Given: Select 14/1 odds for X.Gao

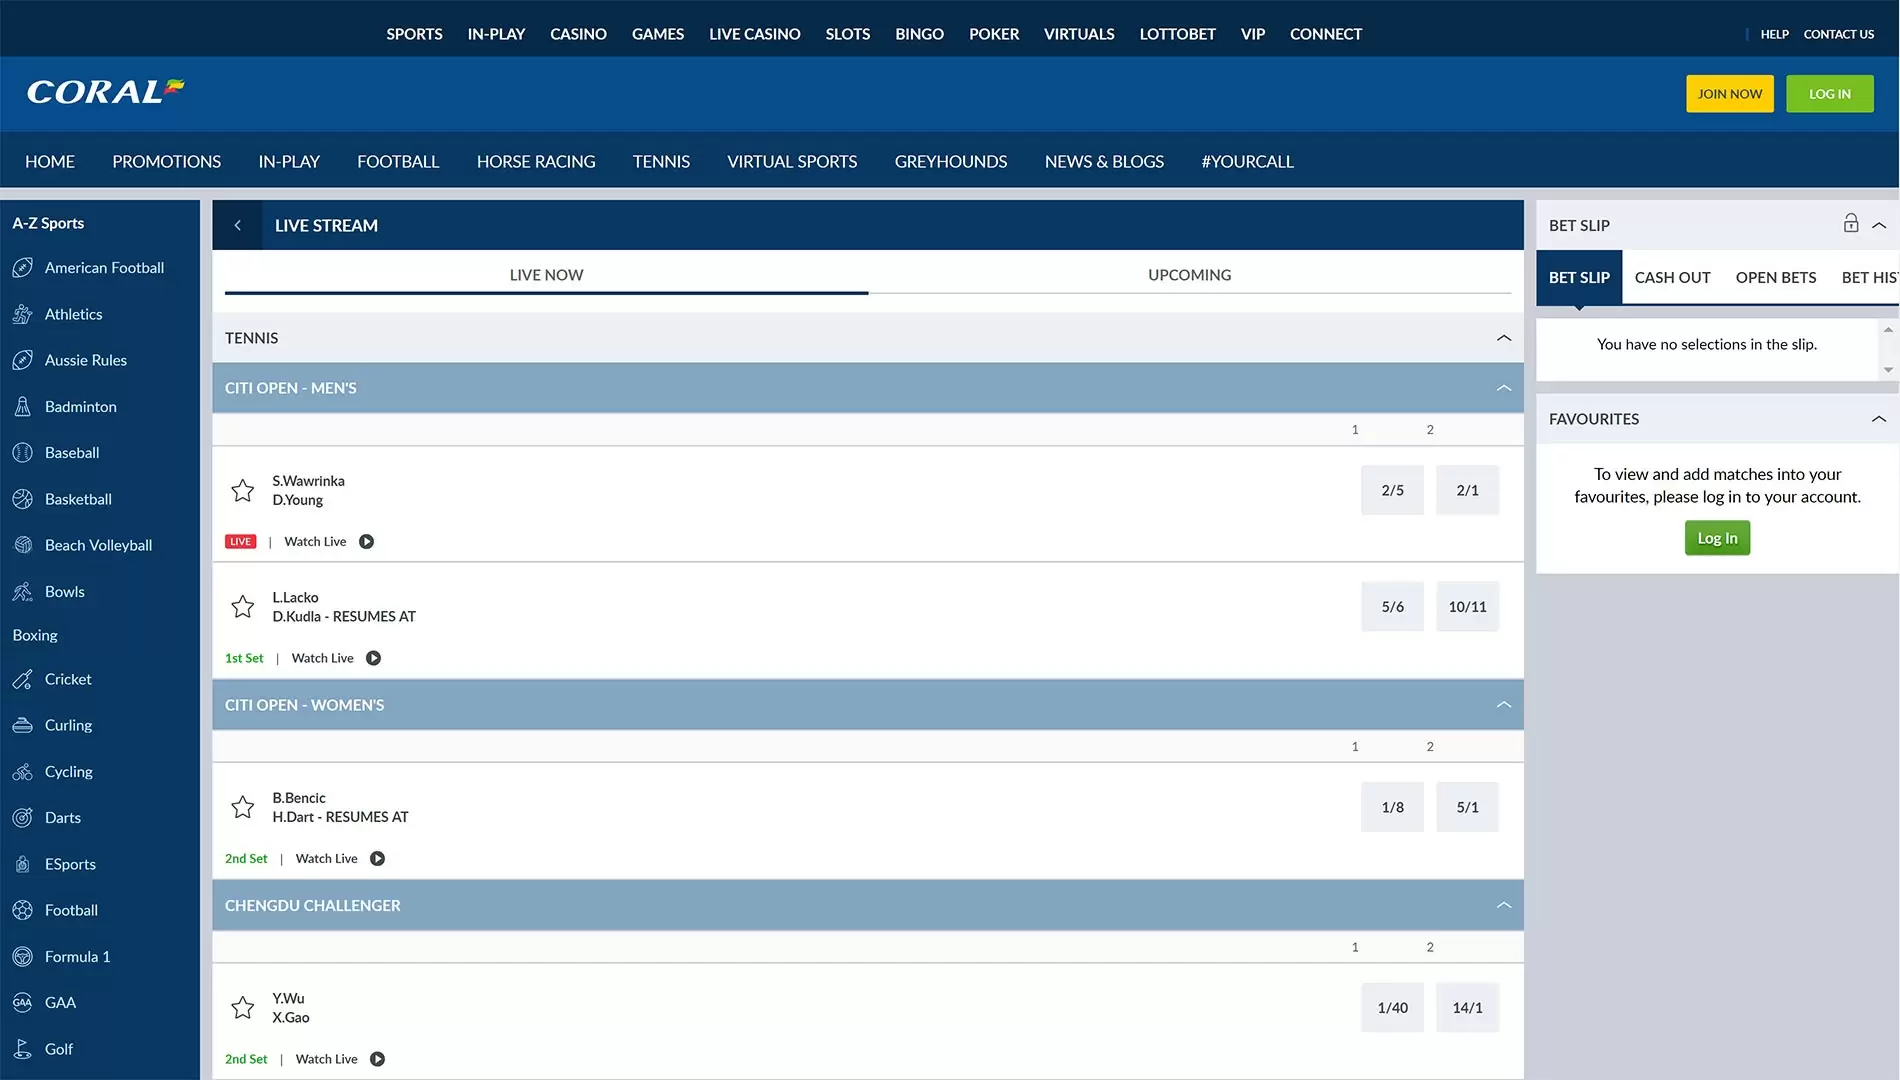Looking at the screenshot, I should point(1467,1007).
